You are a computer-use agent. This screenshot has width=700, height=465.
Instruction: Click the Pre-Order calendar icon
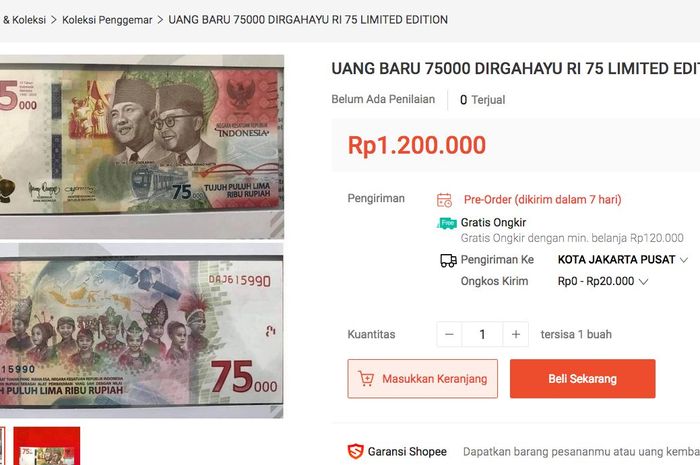(x=444, y=200)
